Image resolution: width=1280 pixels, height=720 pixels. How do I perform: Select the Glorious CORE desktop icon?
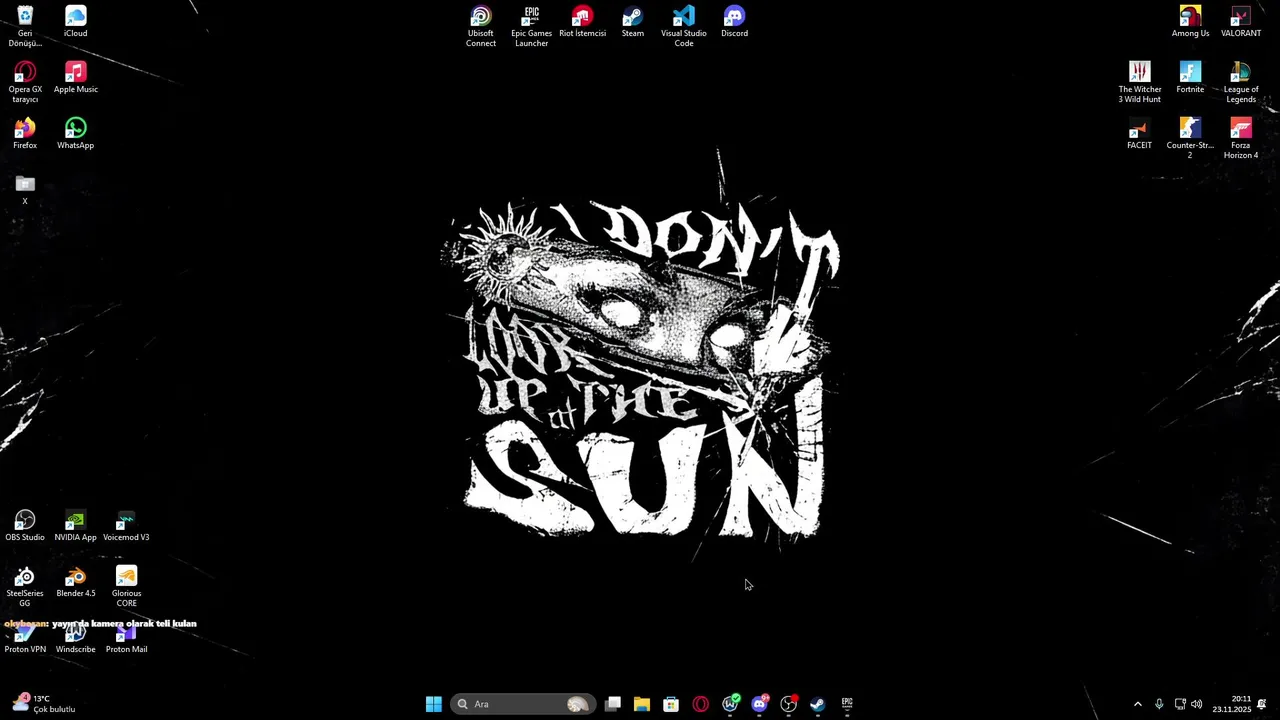pyautogui.click(x=126, y=587)
